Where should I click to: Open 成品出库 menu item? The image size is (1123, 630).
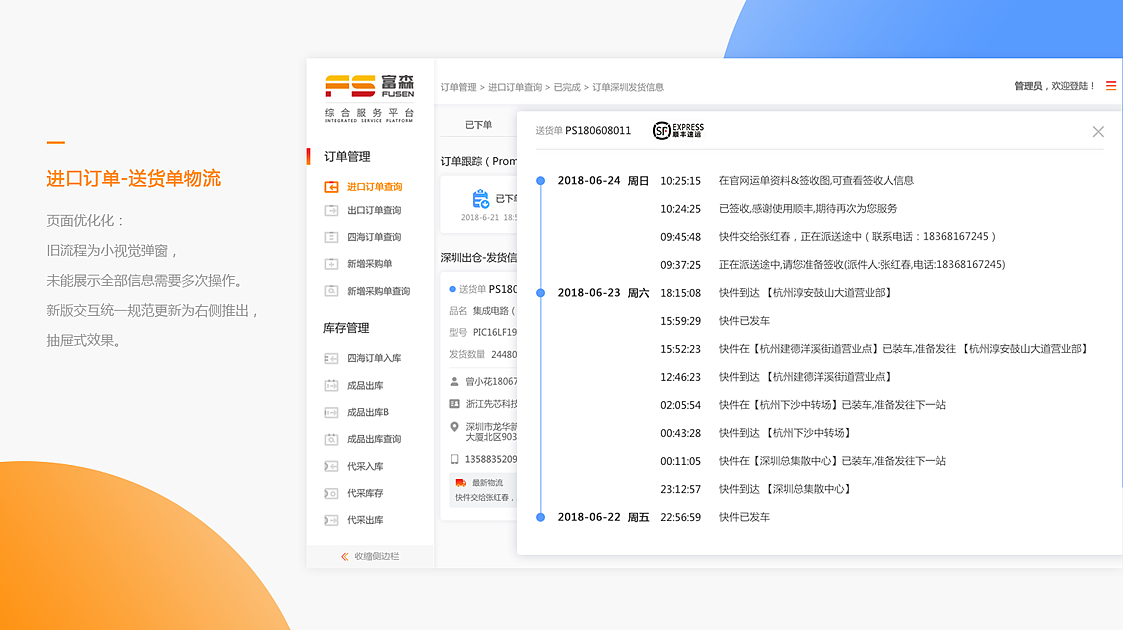[x=365, y=385]
